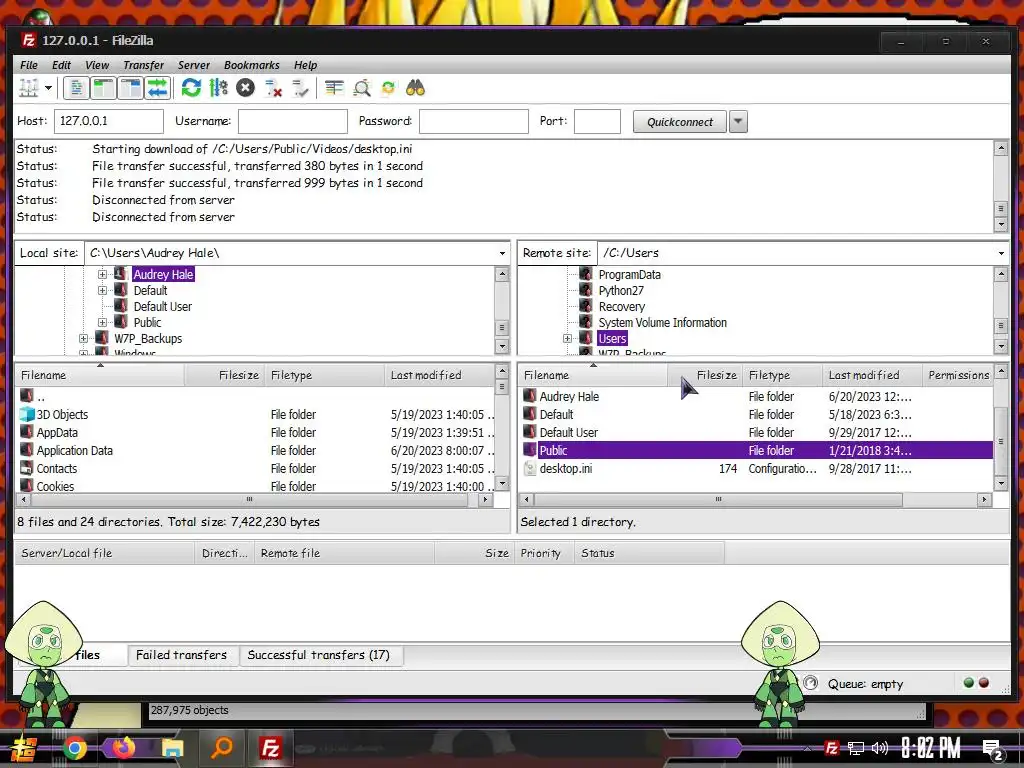Disconnect from the current server

click(273, 88)
